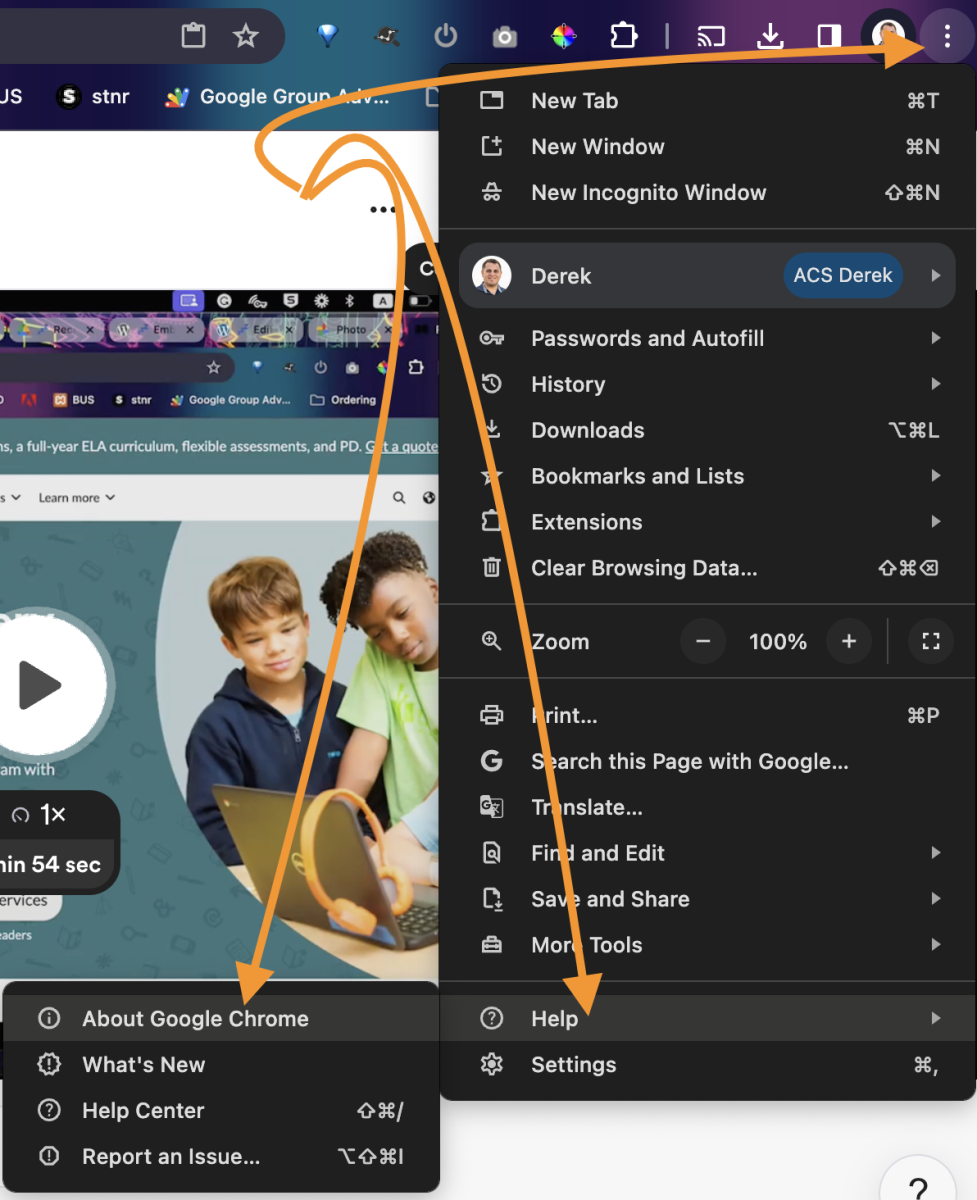Expand the History submenu
This screenshot has width=977, height=1200.
tap(708, 384)
